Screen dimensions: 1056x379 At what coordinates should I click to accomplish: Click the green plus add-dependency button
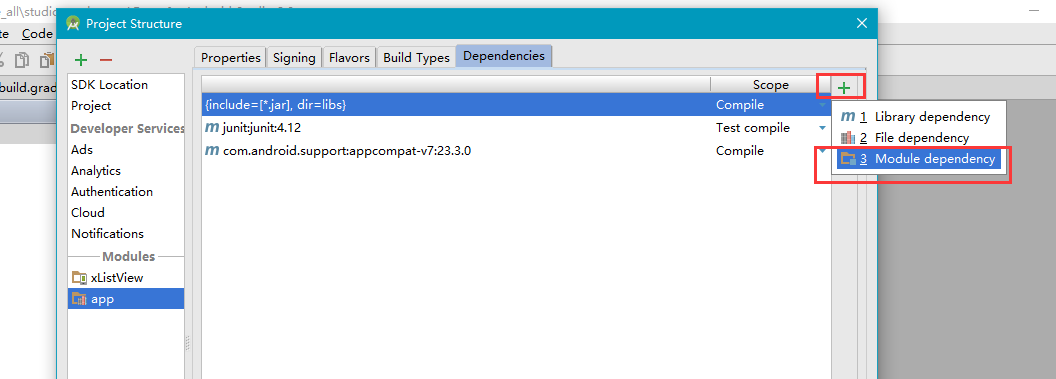point(843,88)
